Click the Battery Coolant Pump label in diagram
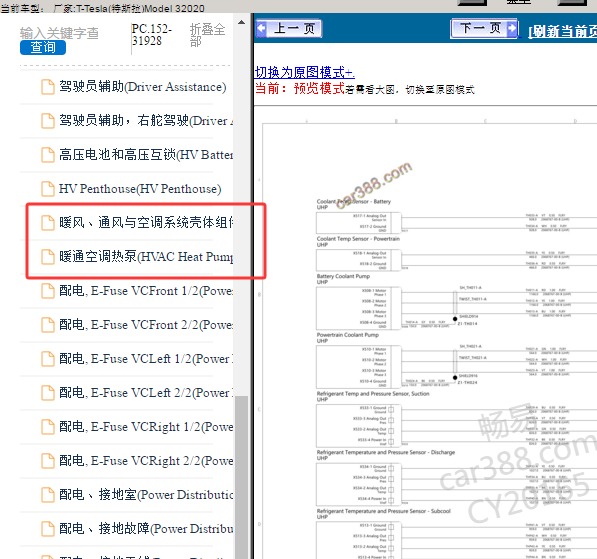Screen dimensions: 597x559 pyautogui.click(x=343, y=276)
